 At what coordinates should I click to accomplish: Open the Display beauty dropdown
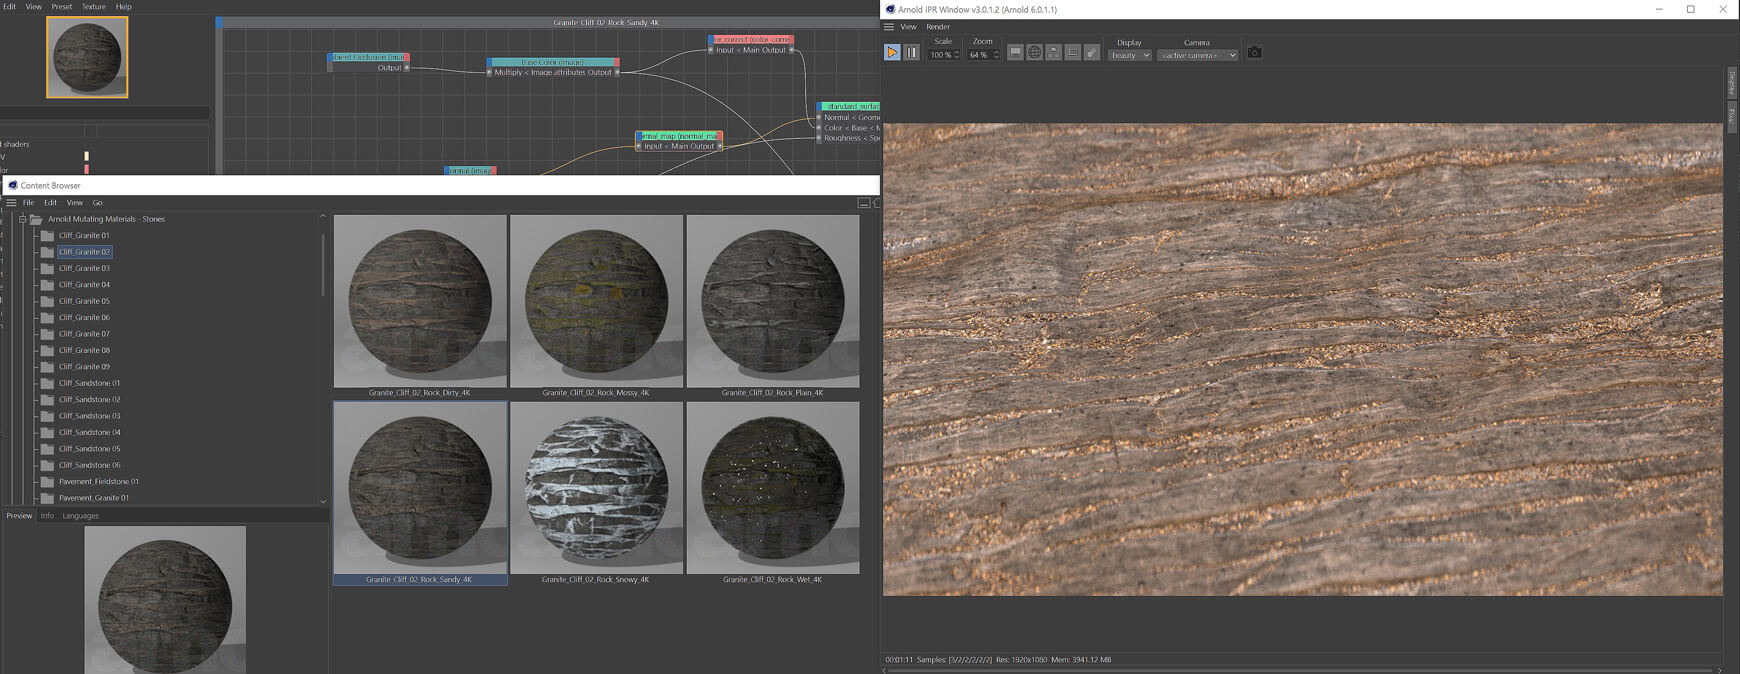point(1129,55)
